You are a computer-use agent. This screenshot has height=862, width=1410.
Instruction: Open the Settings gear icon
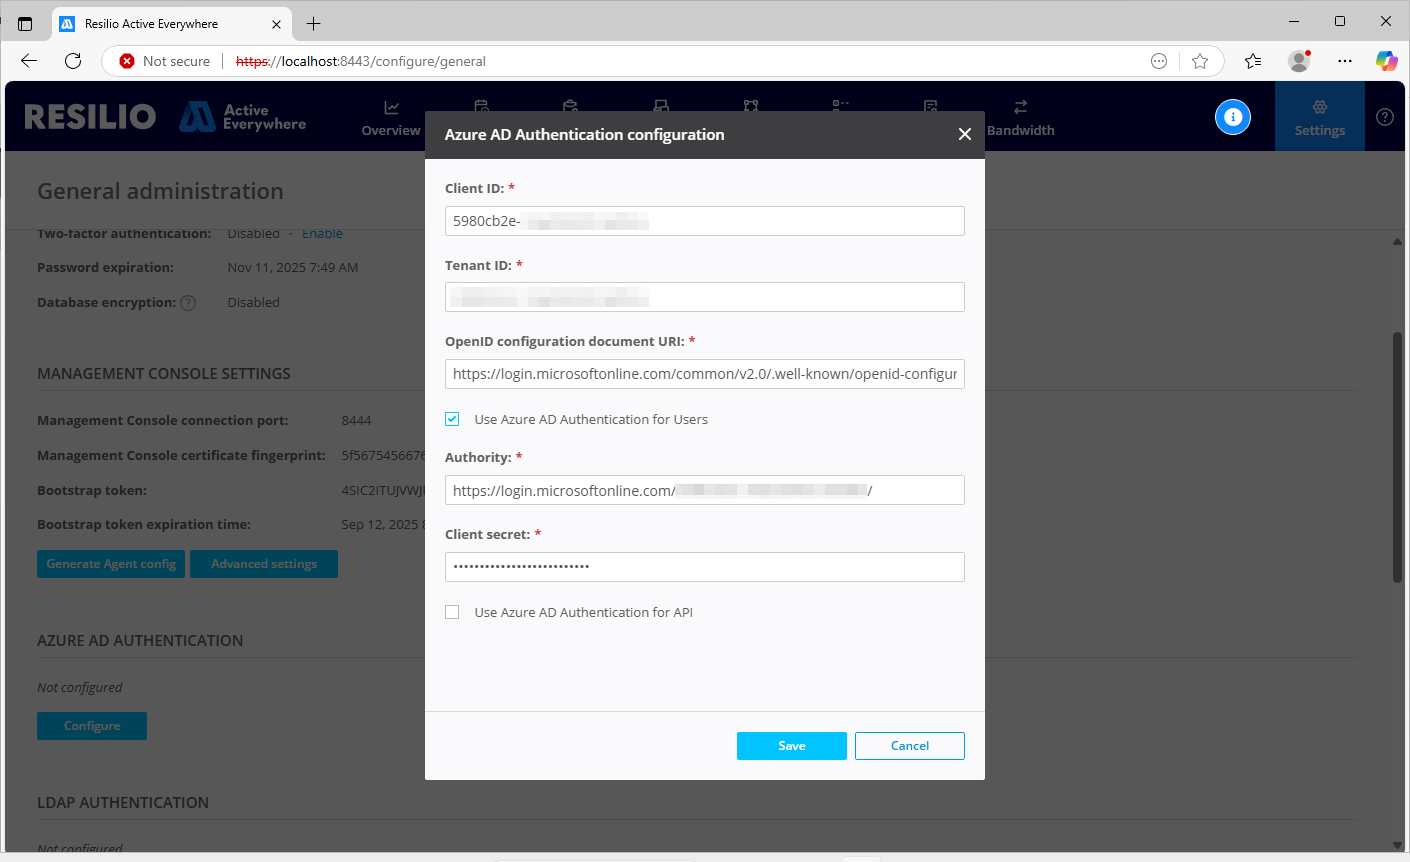pyautogui.click(x=1319, y=115)
